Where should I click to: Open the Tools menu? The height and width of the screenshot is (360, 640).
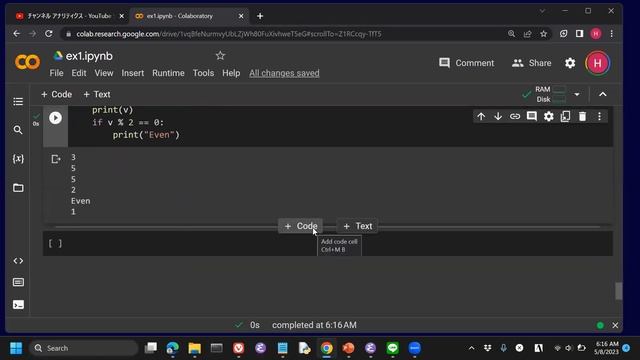coord(203,73)
